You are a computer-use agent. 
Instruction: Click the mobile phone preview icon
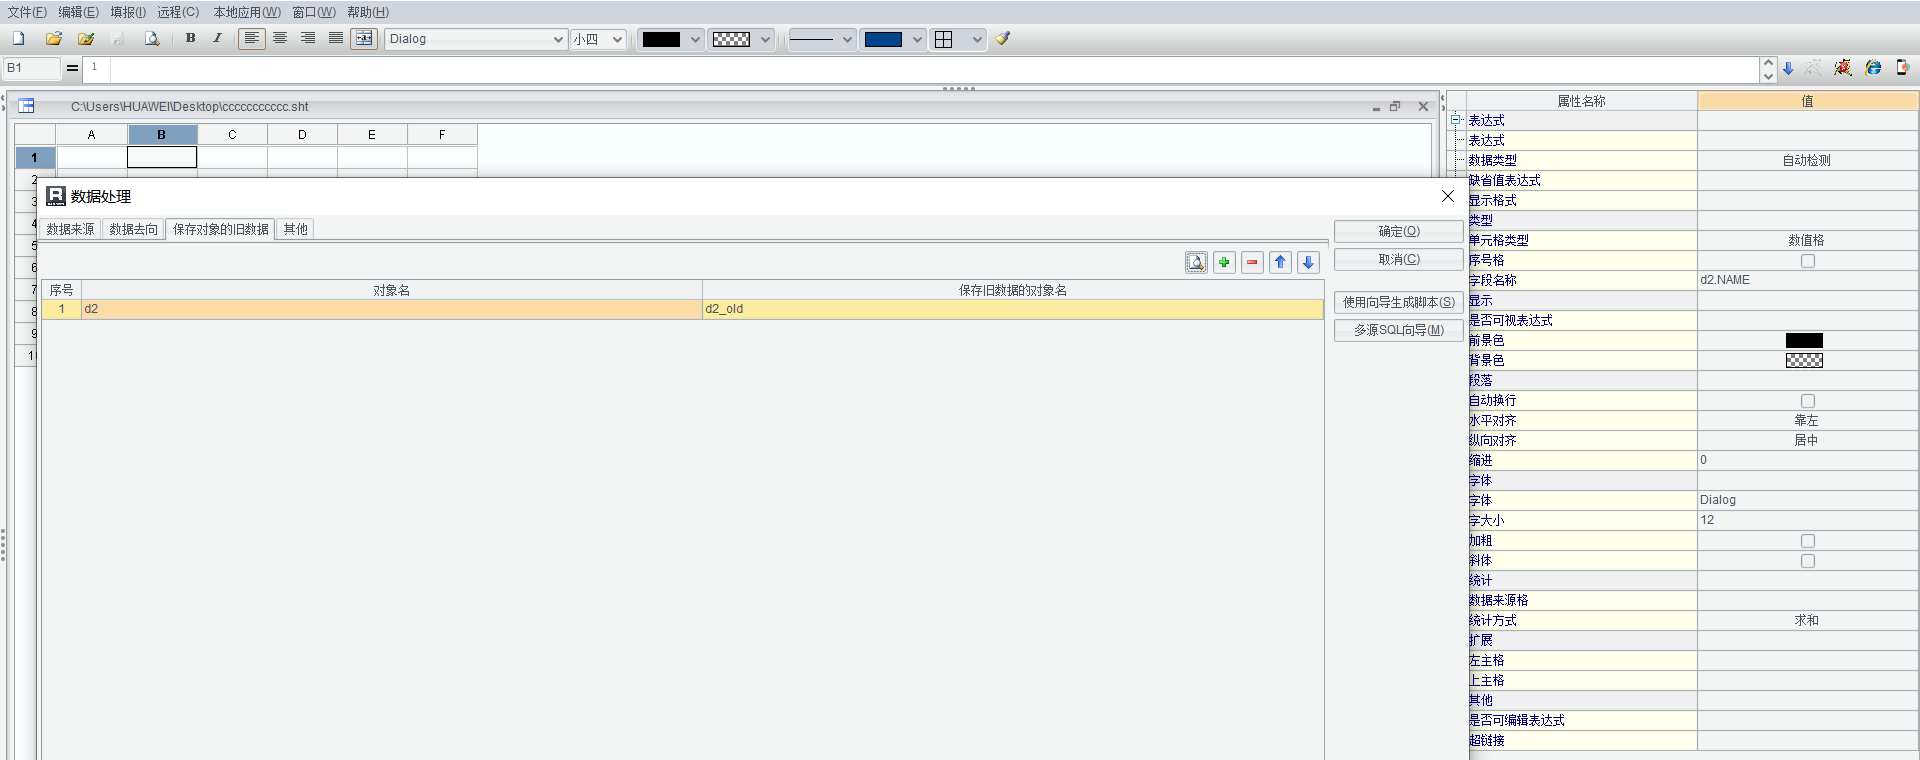1902,68
